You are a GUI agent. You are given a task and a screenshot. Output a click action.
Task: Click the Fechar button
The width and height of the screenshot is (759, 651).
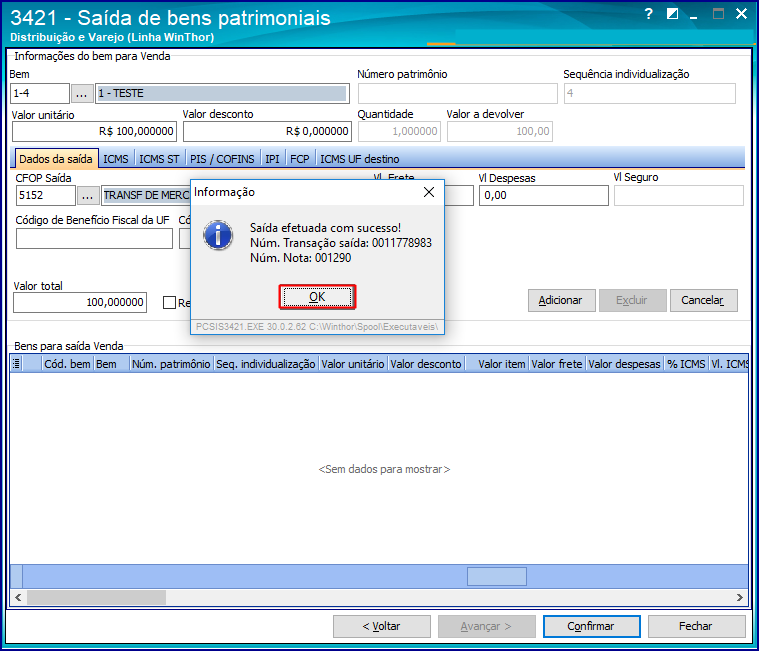tap(697, 627)
